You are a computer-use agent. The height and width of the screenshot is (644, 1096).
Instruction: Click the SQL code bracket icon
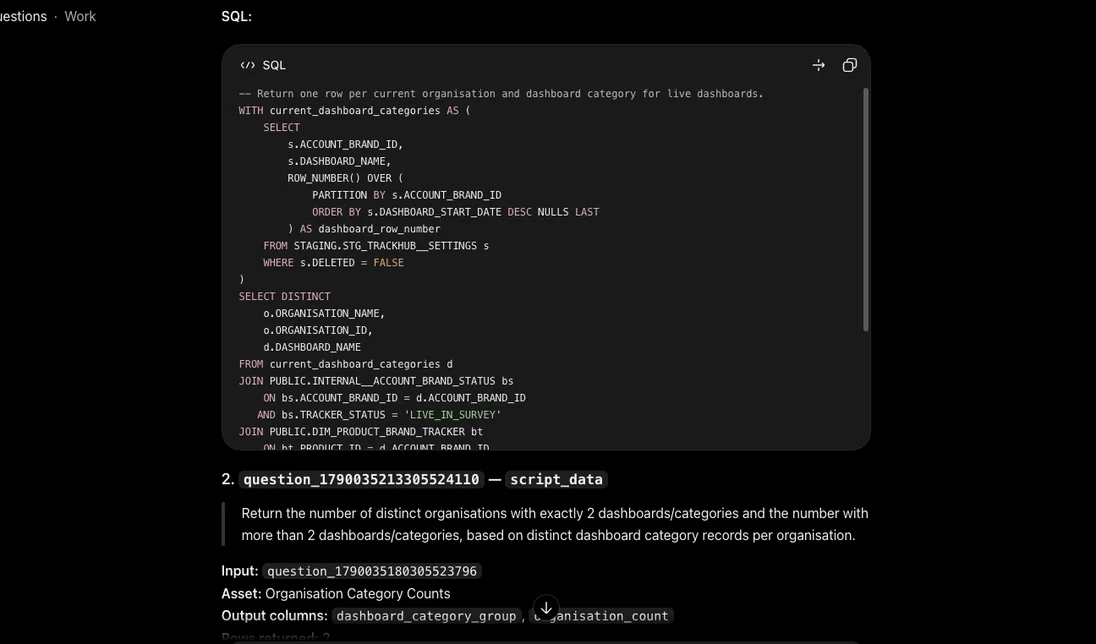pyautogui.click(x=247, y=65)
